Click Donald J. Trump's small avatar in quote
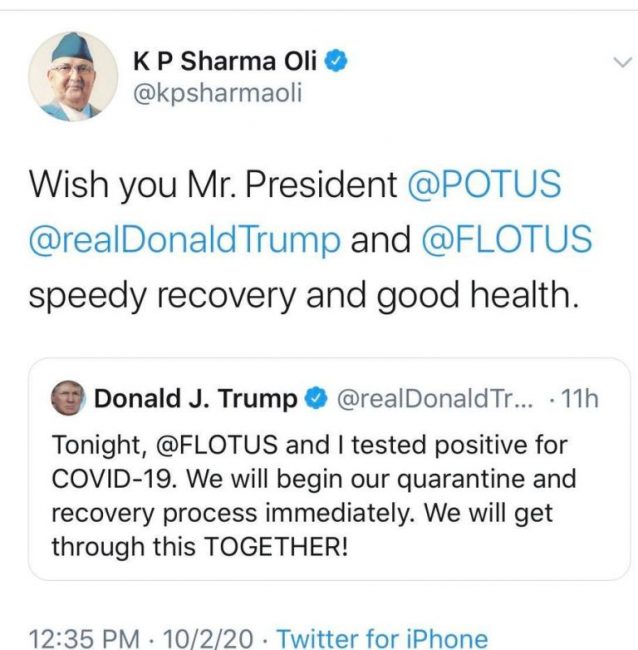638x650 pixels. point(67,399)
